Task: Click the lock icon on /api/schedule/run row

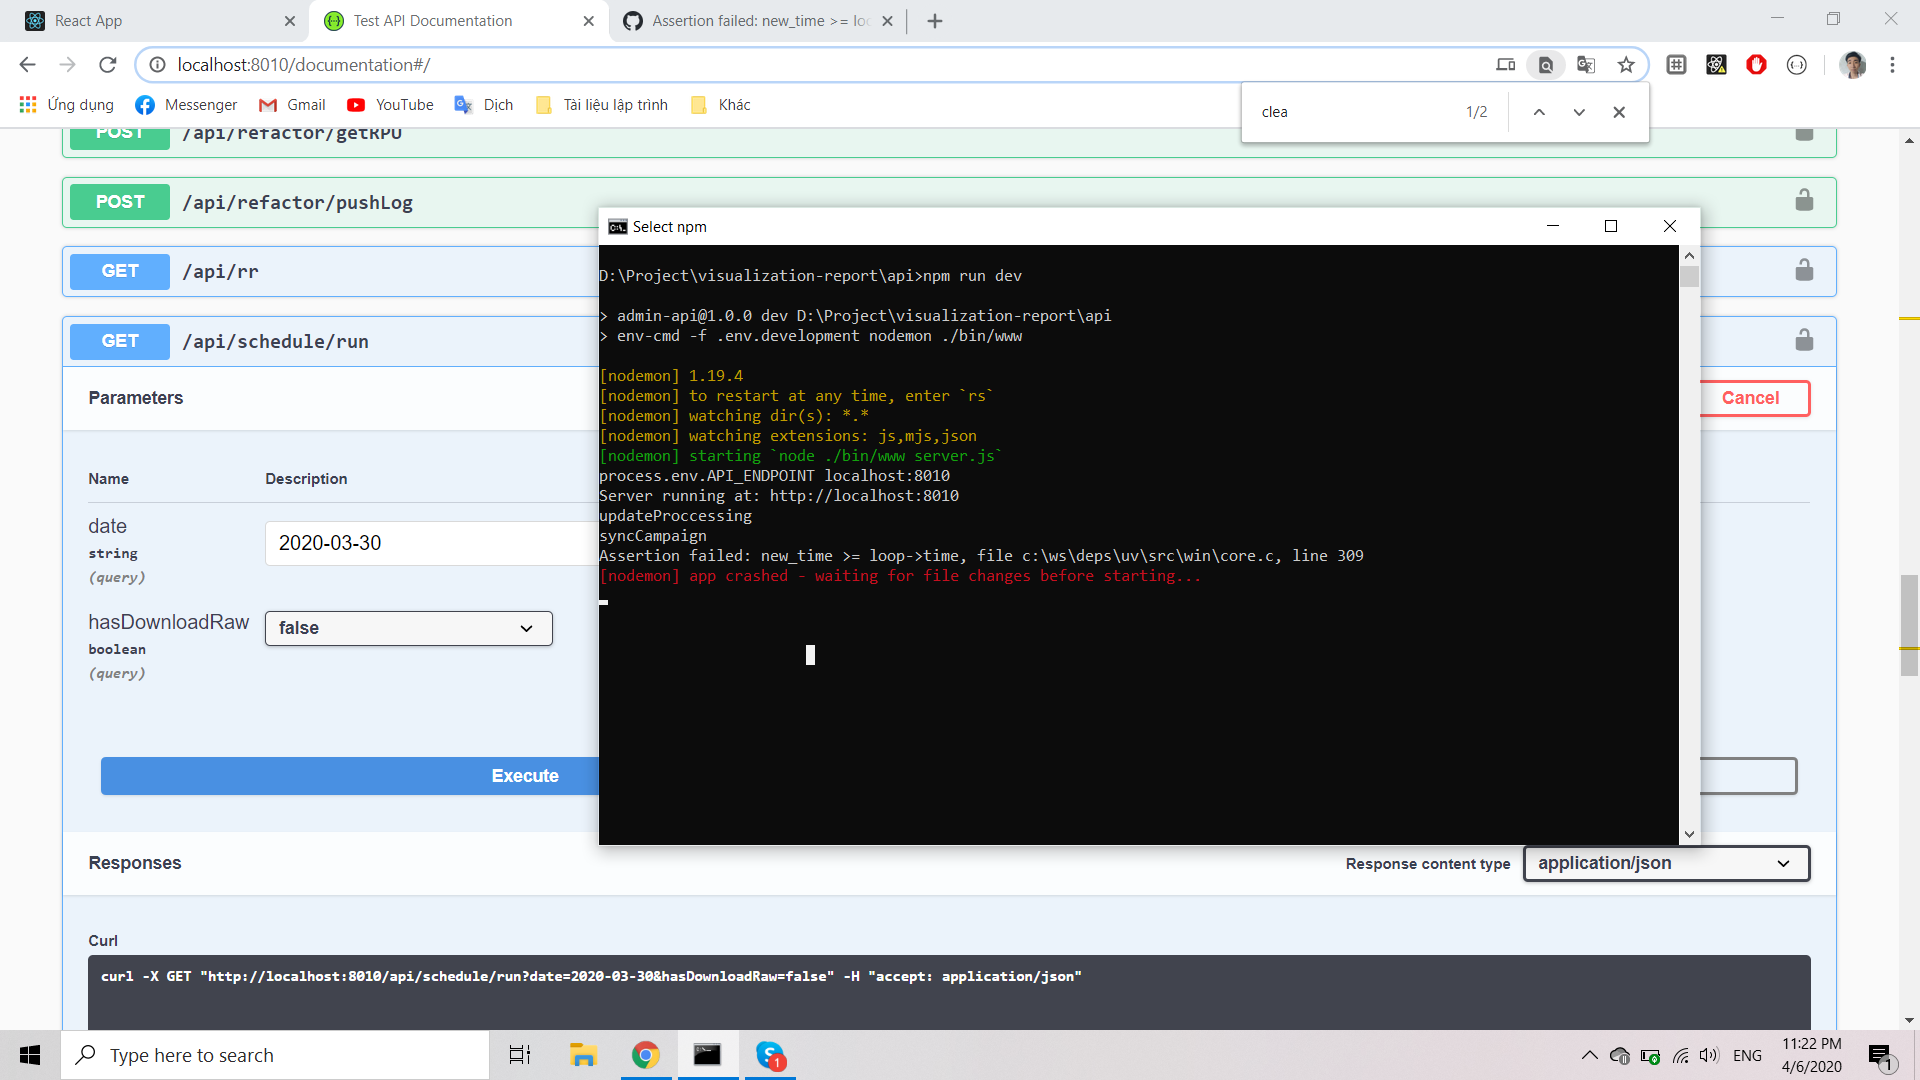Action: [x=1804, y=341]
